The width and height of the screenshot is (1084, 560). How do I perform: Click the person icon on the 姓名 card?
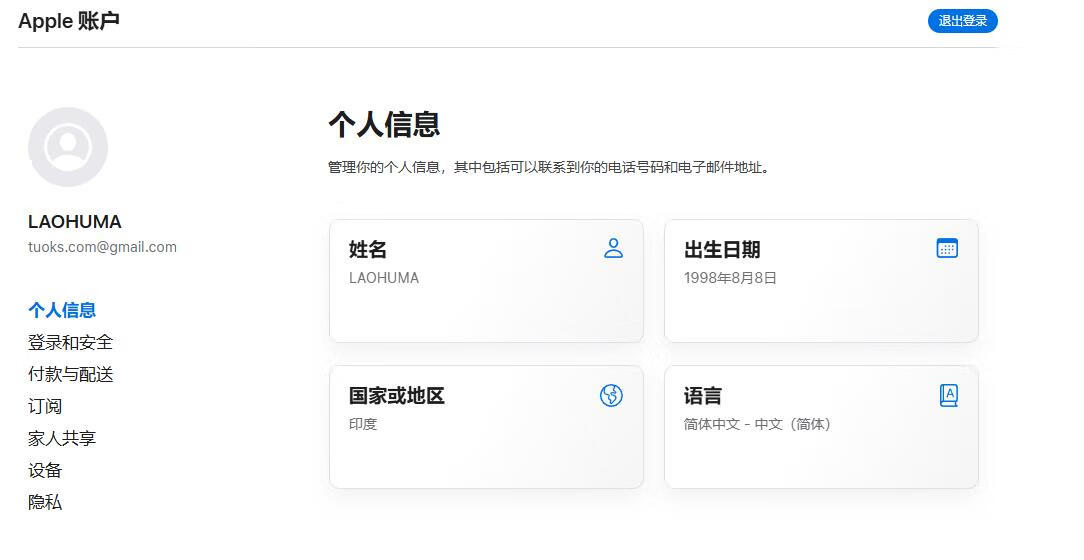point(614,249)
